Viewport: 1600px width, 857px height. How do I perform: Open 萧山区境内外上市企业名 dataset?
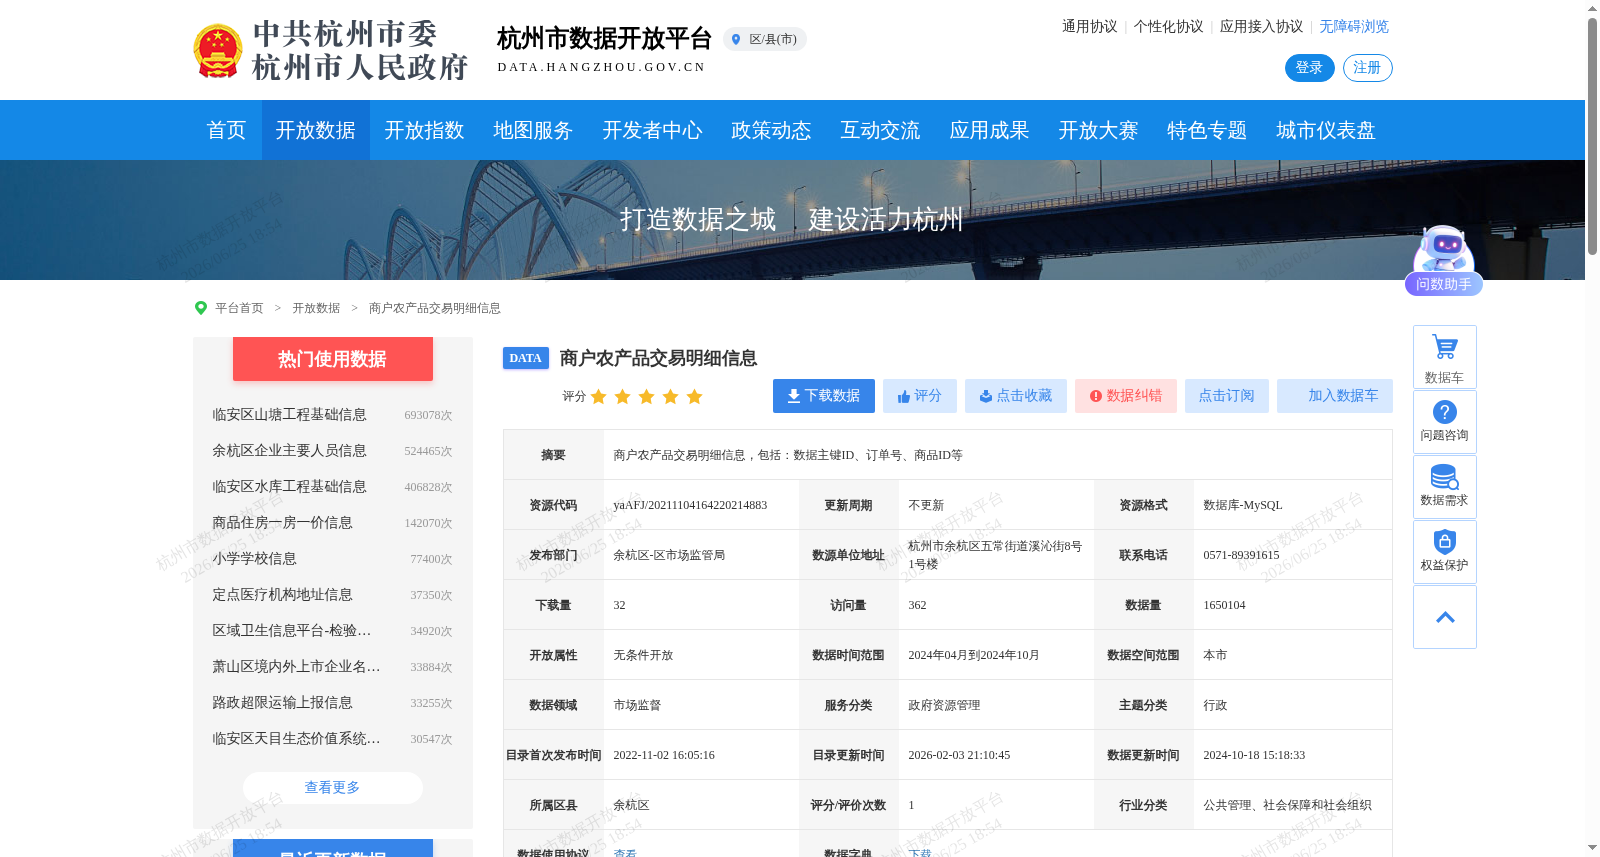pyautogui.click(x=297, y=667)
